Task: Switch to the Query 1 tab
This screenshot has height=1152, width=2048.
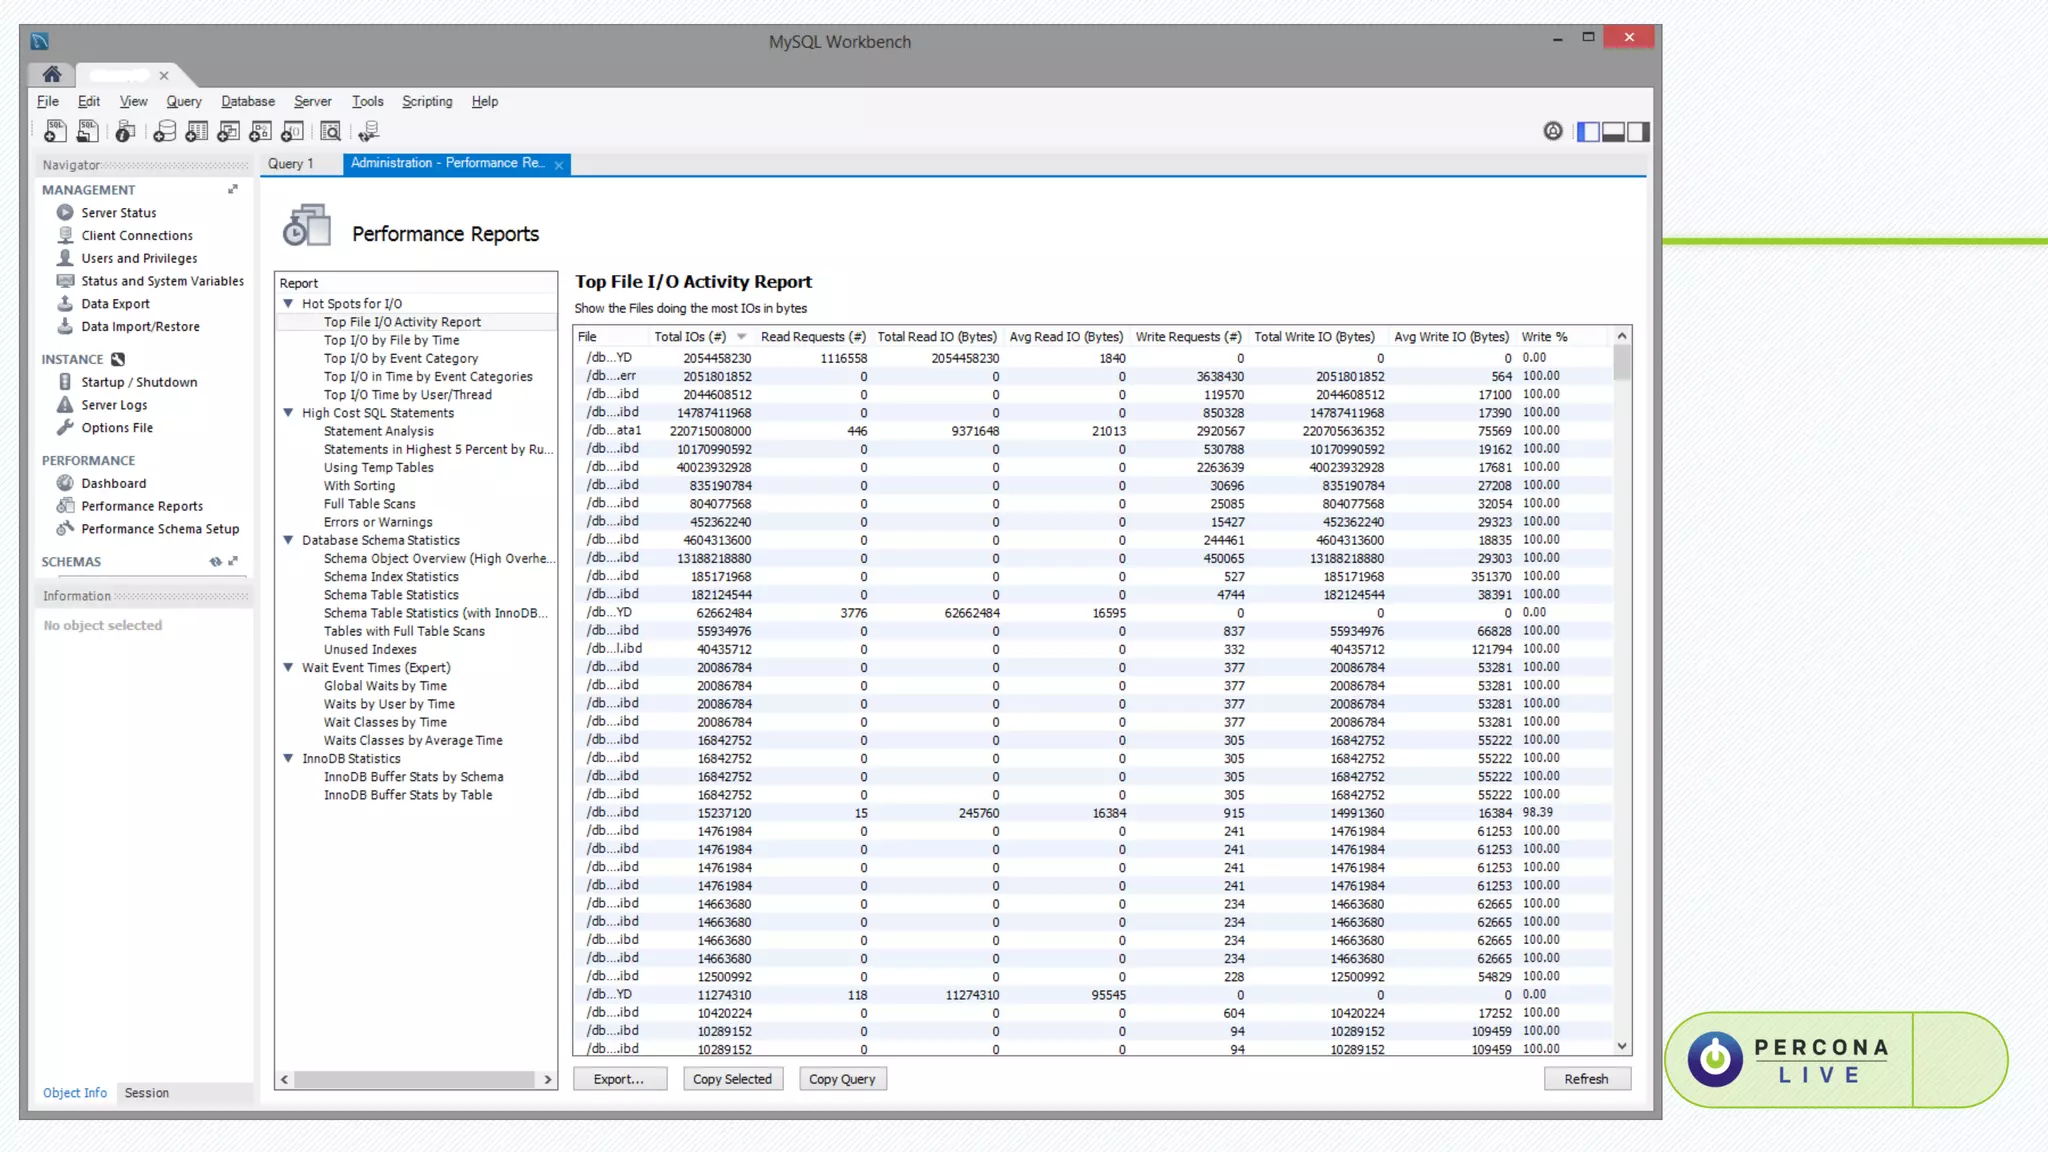Action: pos(291,164)
